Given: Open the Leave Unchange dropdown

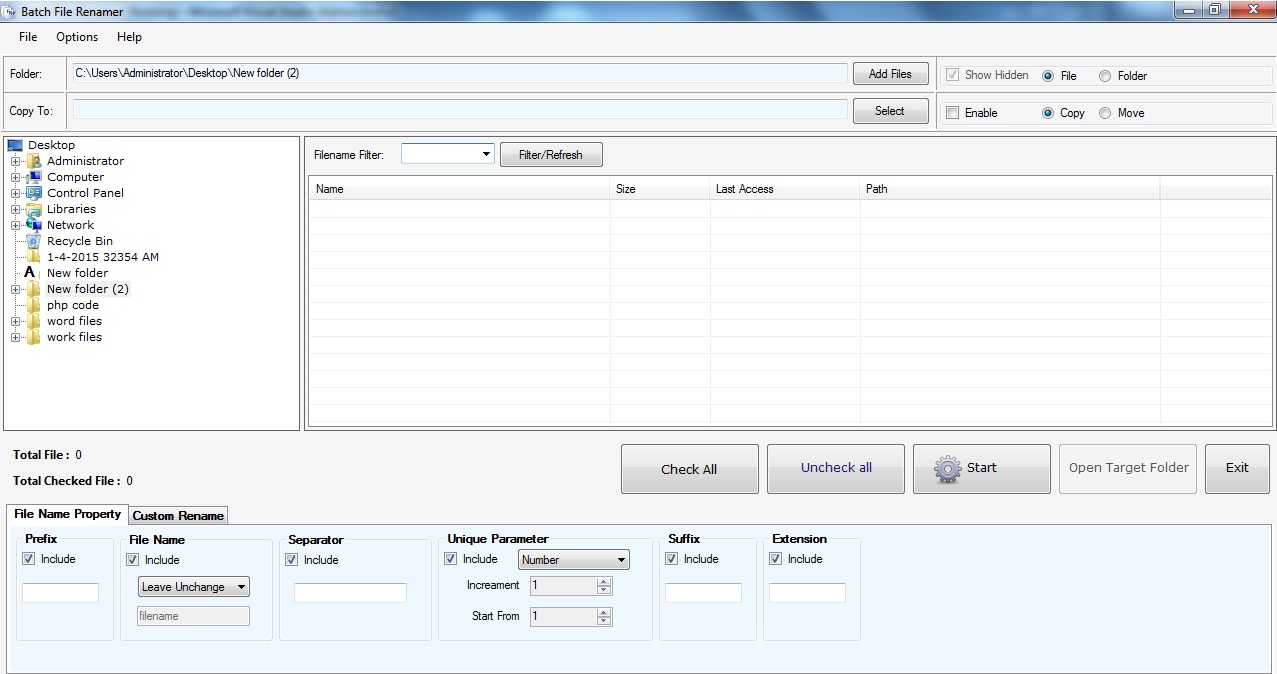Looking at the screenshot, I should tap(241, 587).
